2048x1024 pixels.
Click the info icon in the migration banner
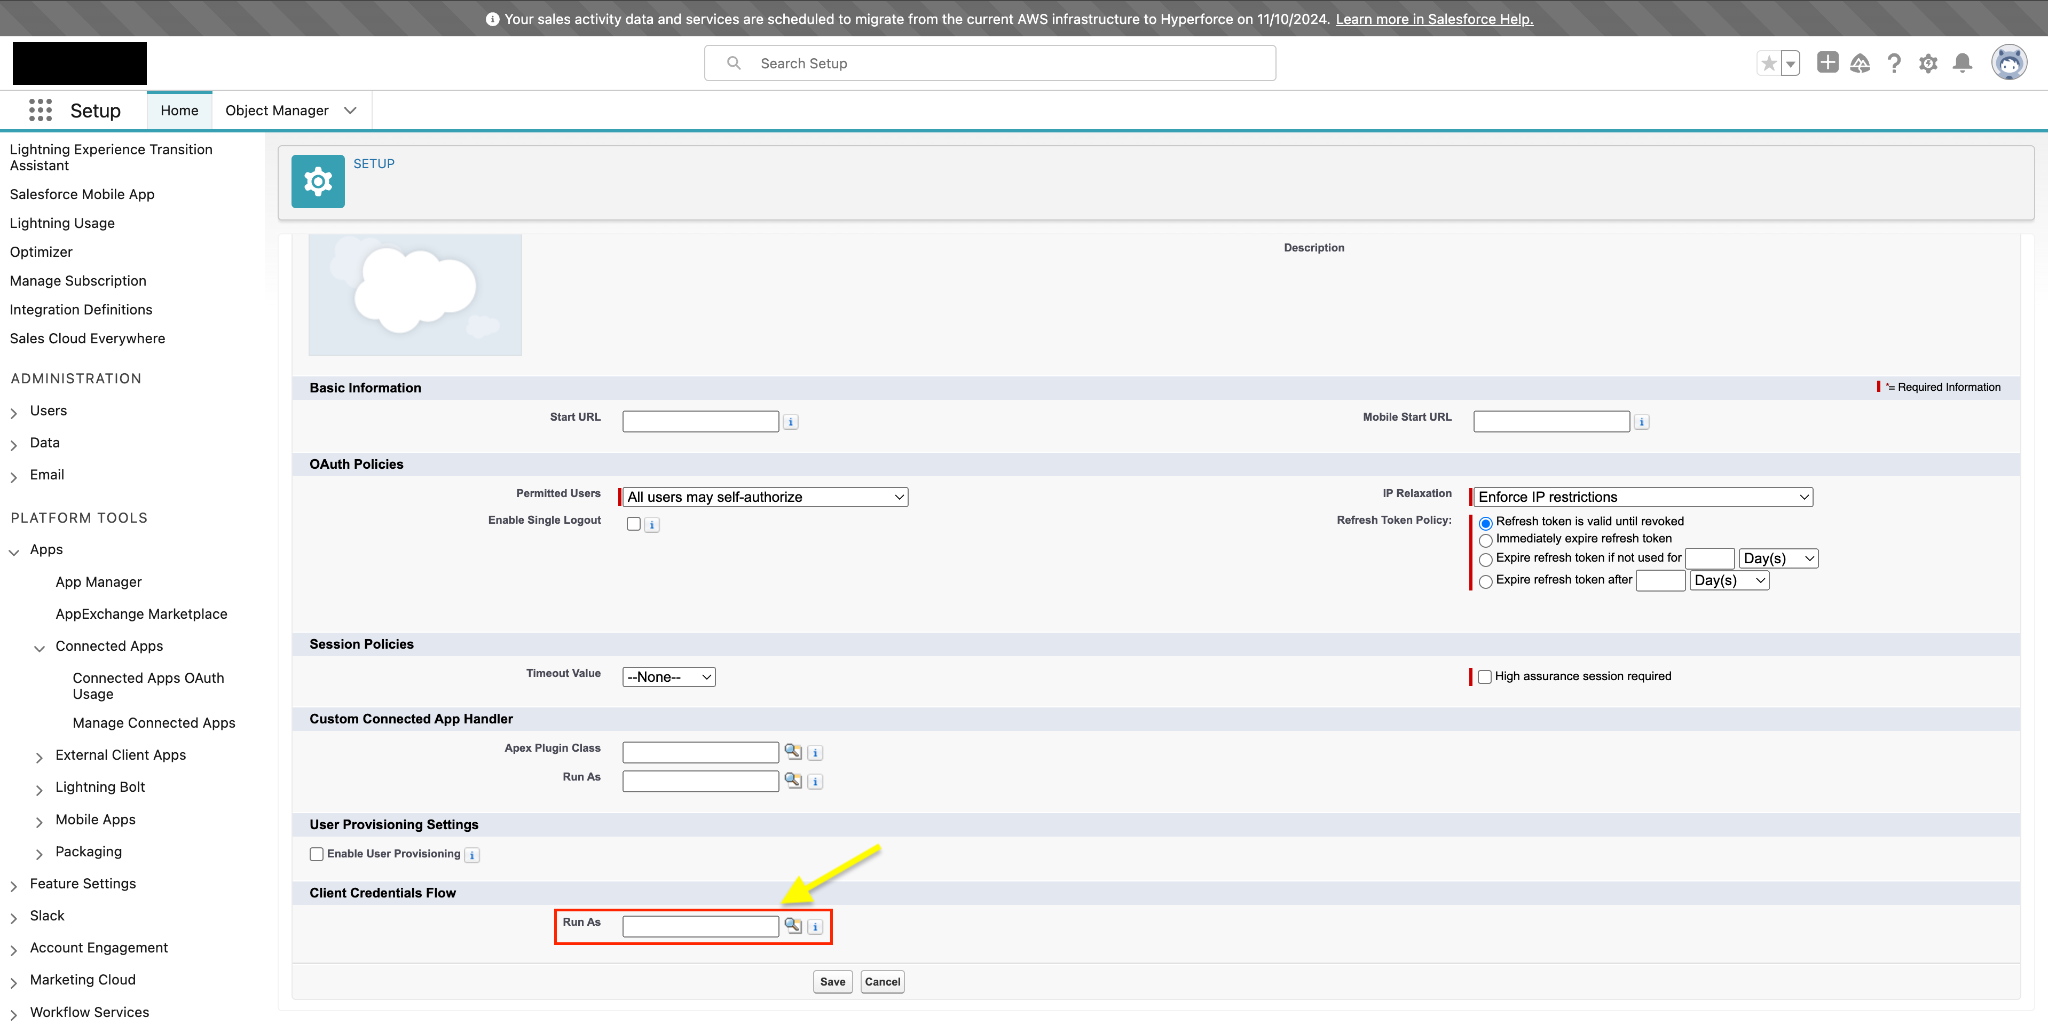[x=492, y=19]
